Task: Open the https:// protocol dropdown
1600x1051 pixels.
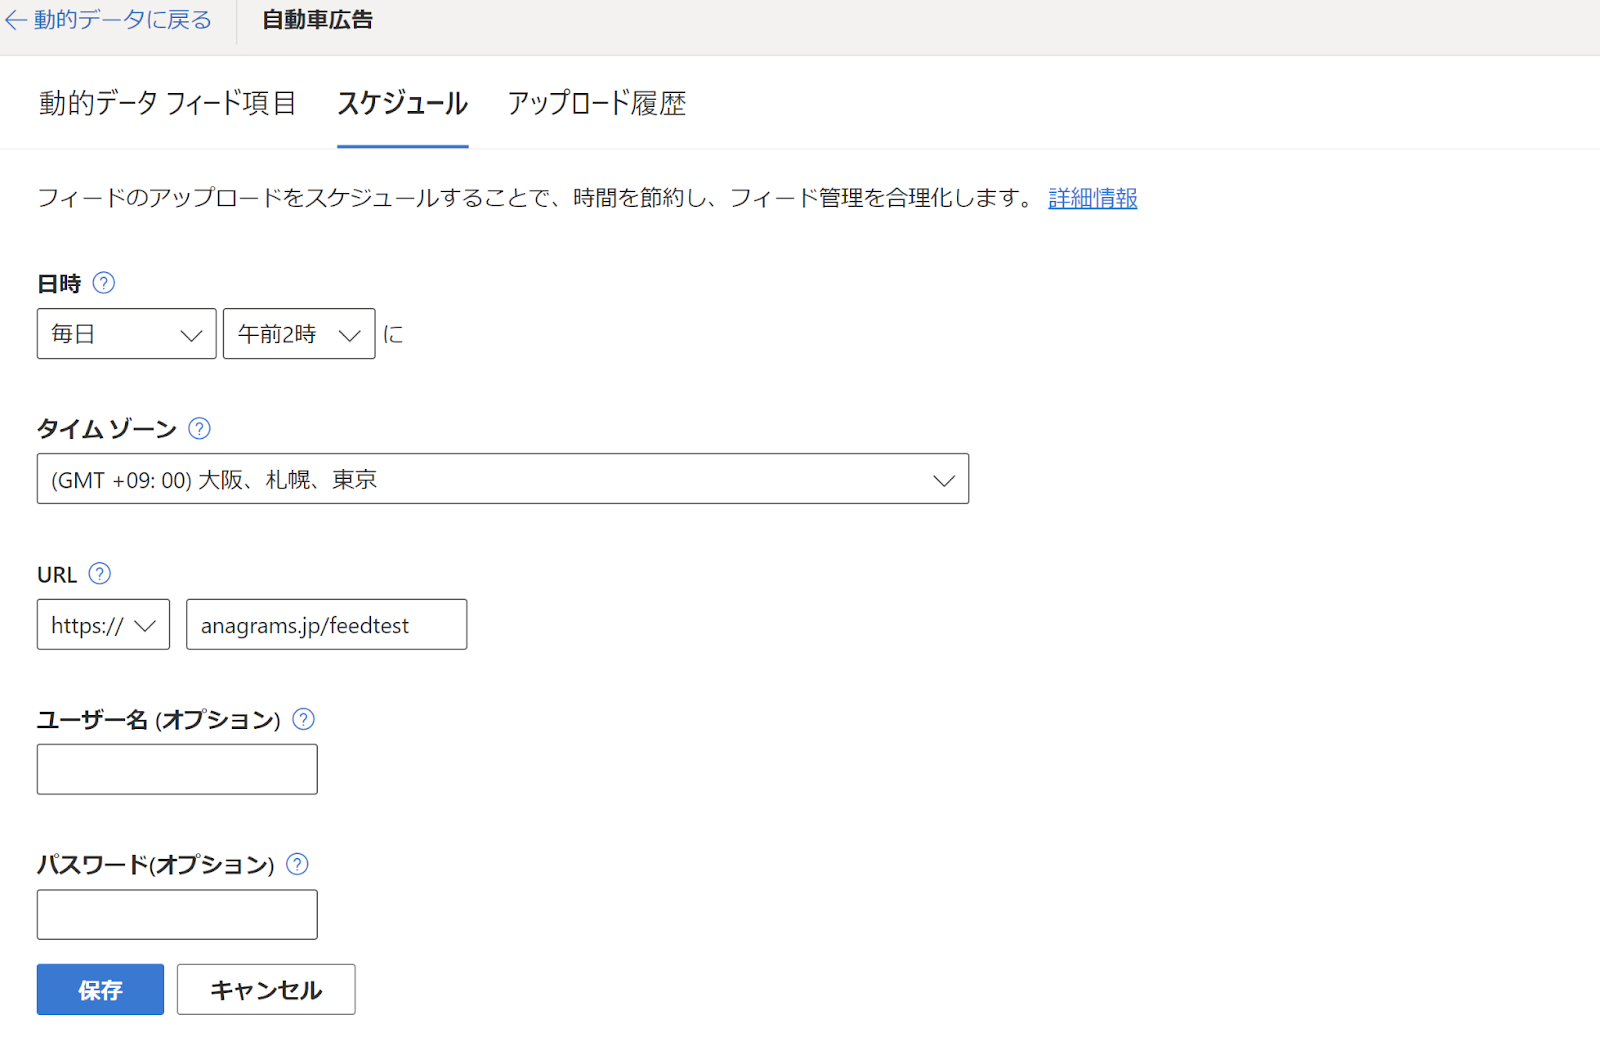Action: point(103,625)
